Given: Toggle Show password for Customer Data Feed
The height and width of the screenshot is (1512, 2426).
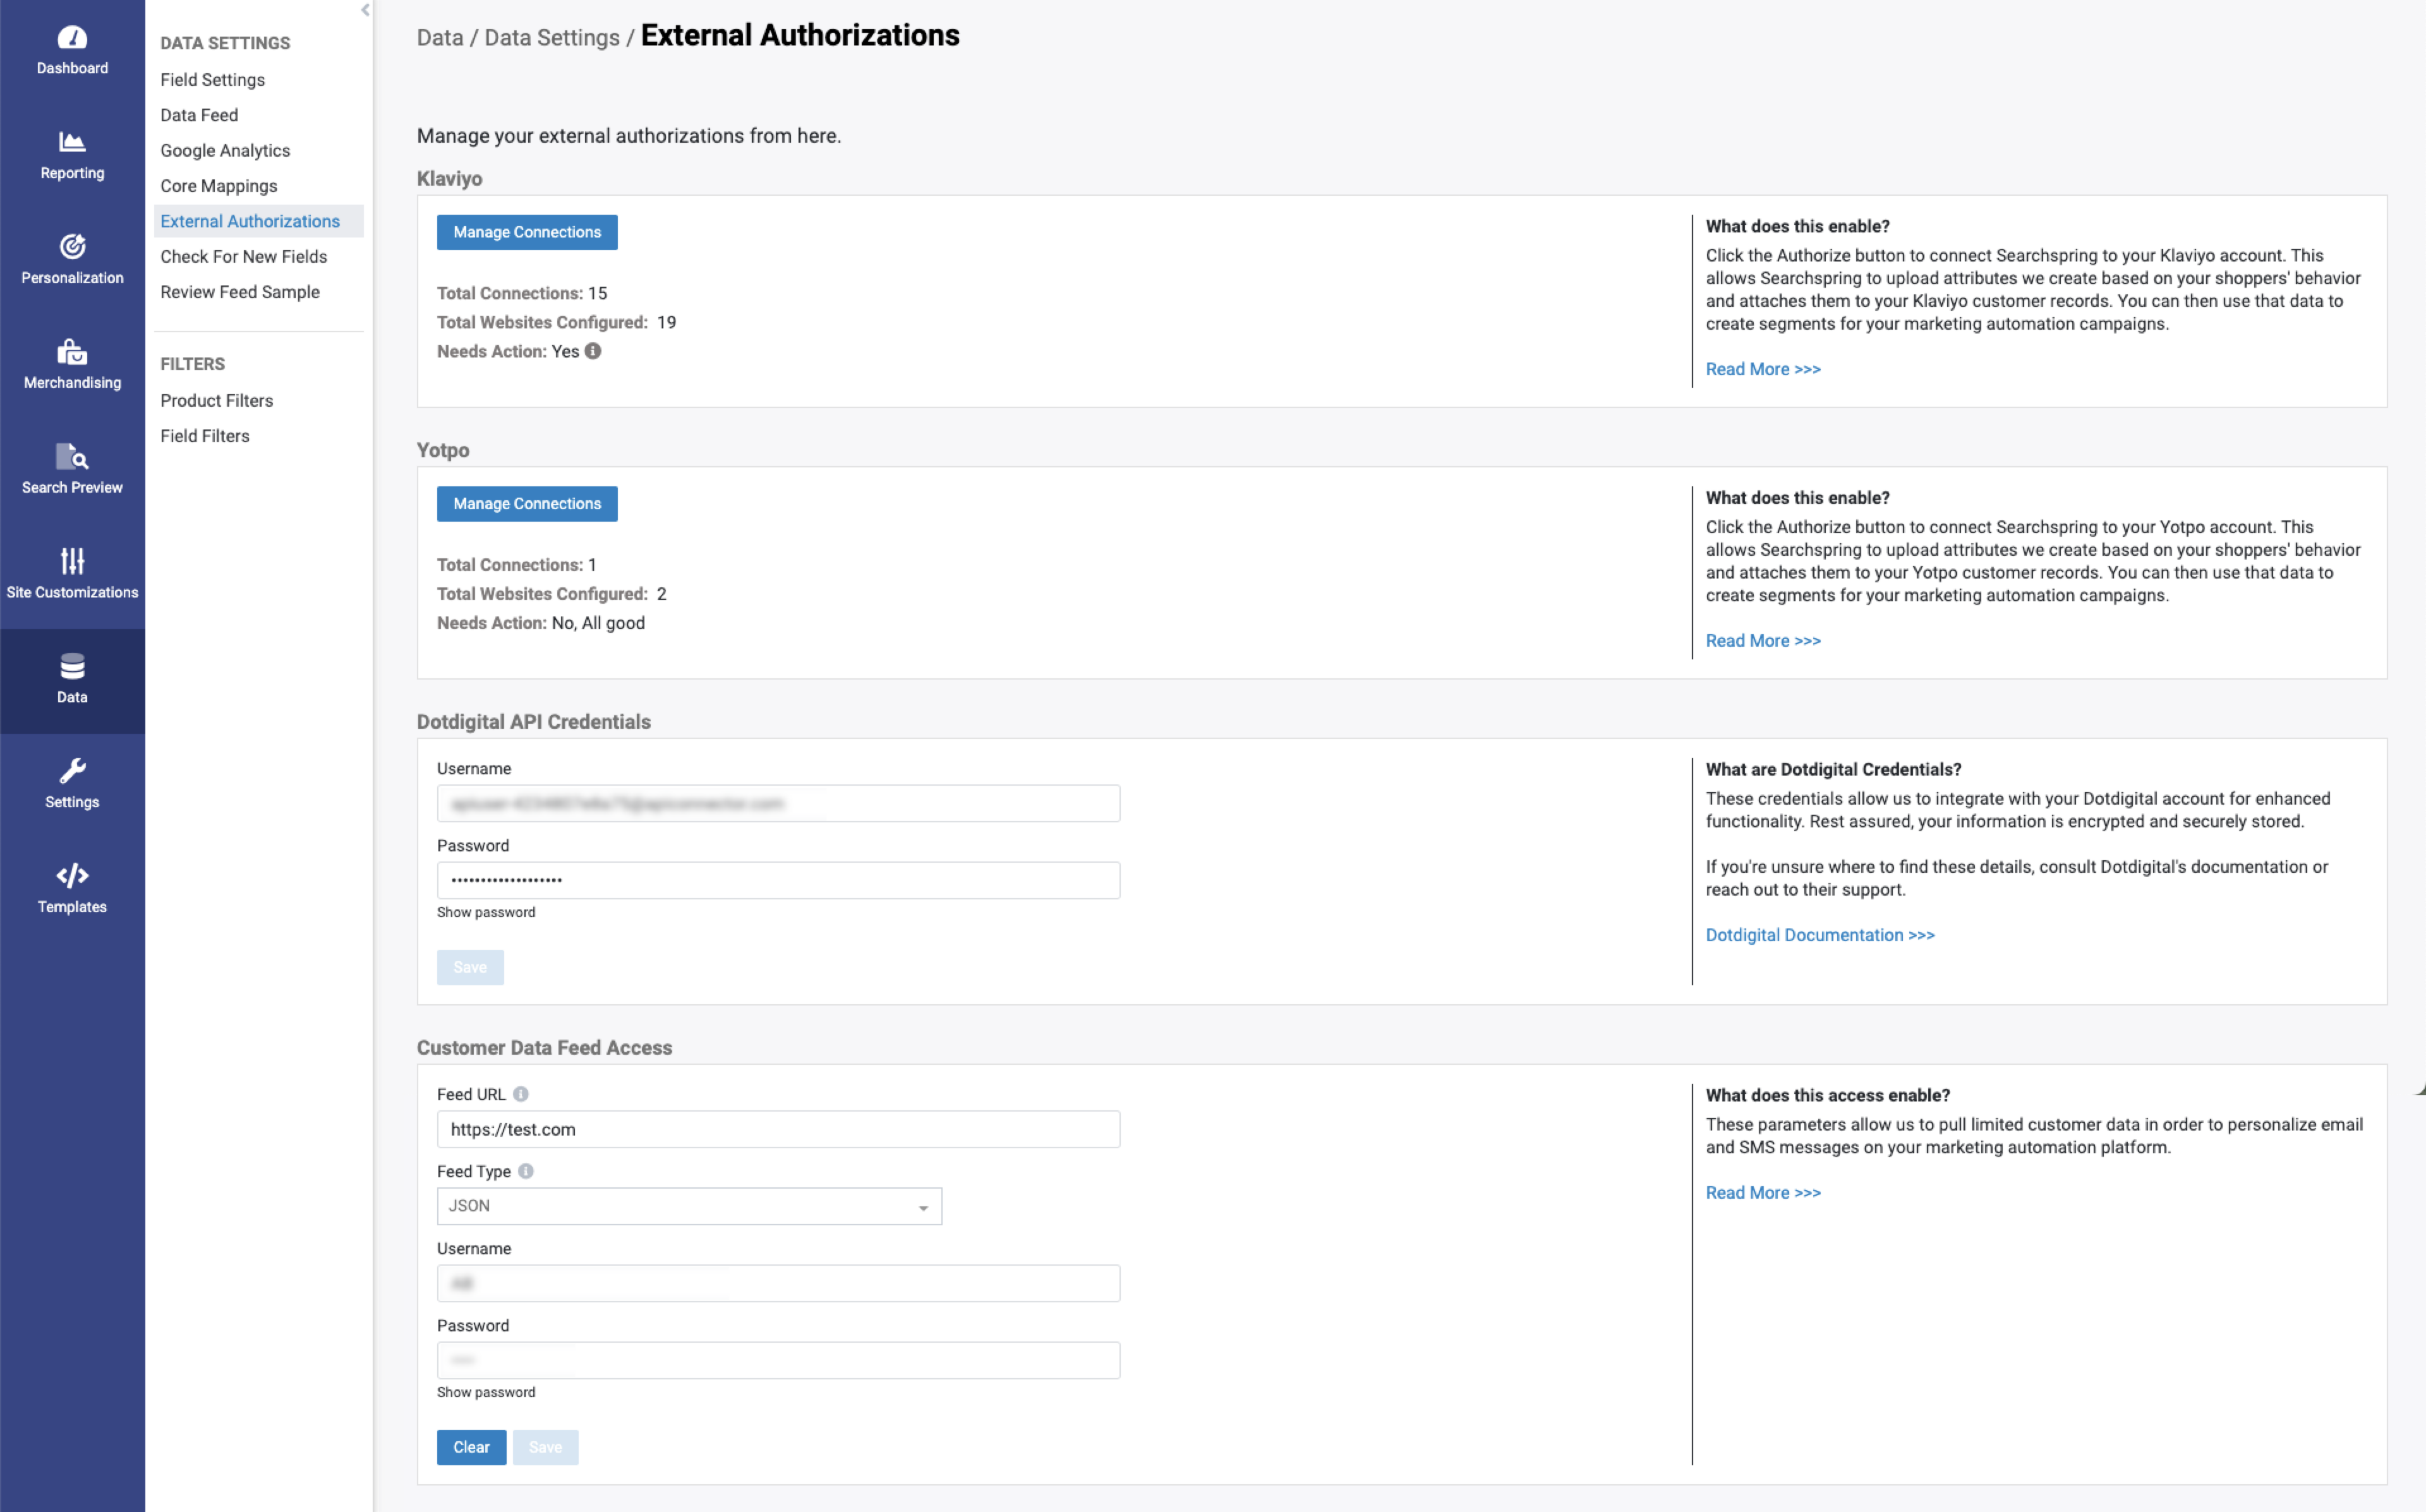Looking at the screenshot, I should point(486,1393).
